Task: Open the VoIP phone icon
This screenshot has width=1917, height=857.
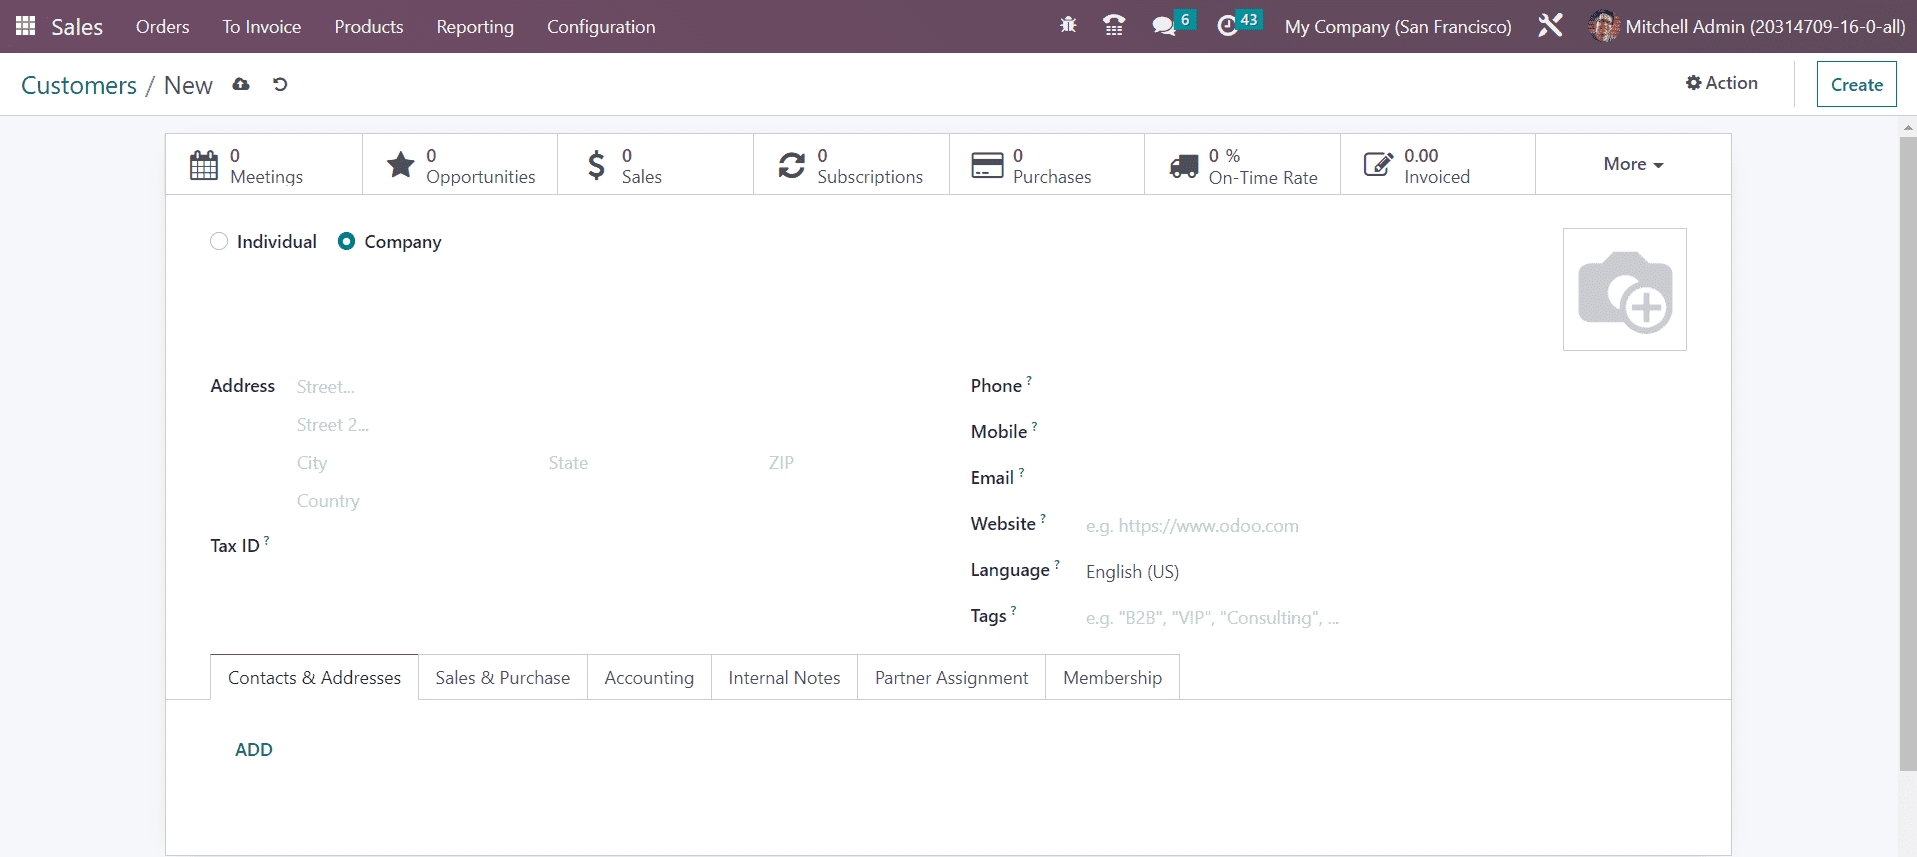Action: [1114, 26]
